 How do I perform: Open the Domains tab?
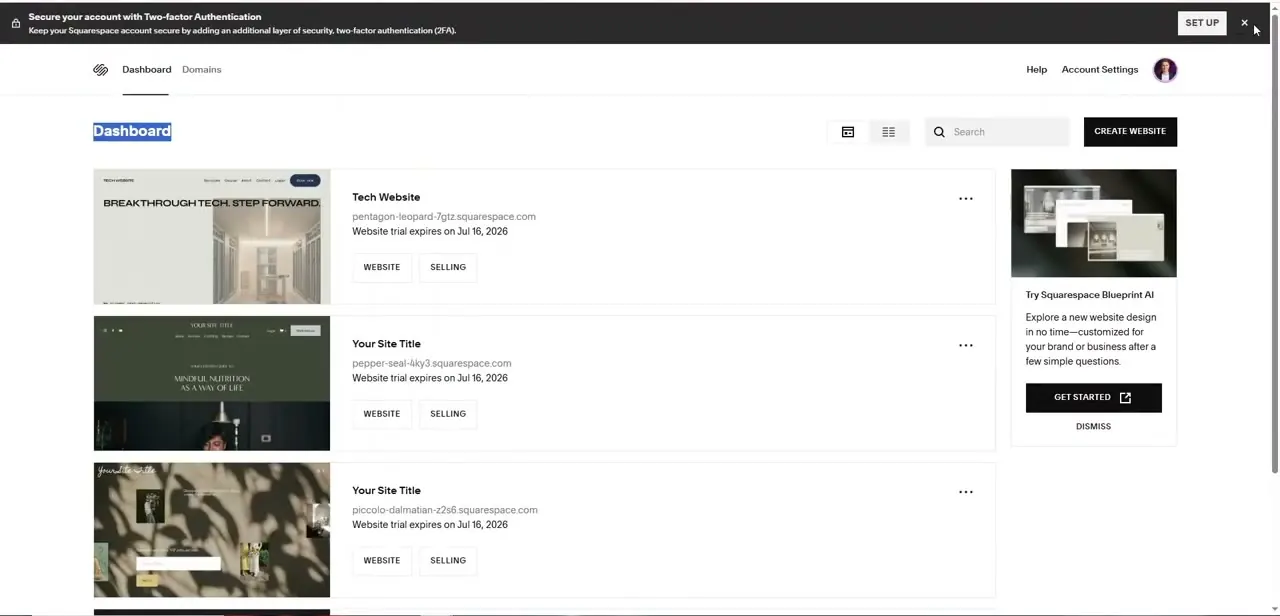pos(202,70)
